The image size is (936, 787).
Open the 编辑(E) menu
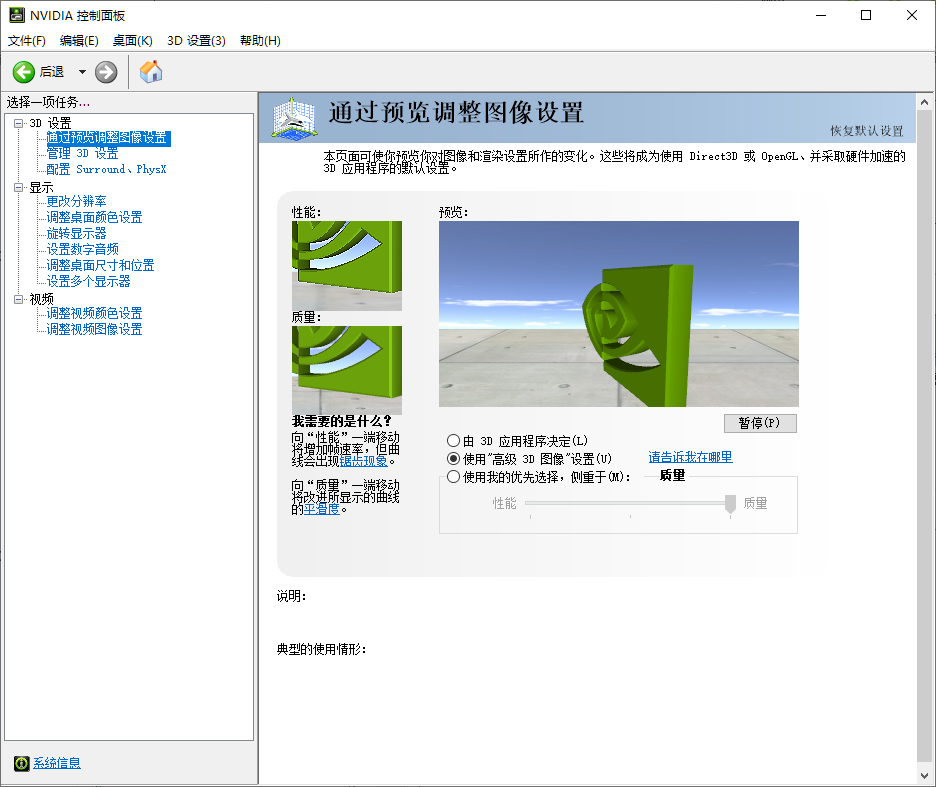click(x=79, y=41)
